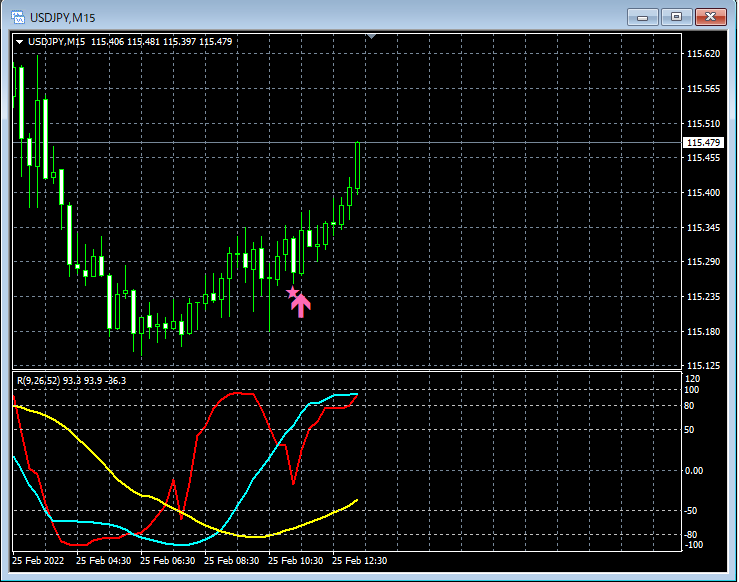Click the chart shift triangle marker at top
The image size is (739, 582).
point(371,36)
